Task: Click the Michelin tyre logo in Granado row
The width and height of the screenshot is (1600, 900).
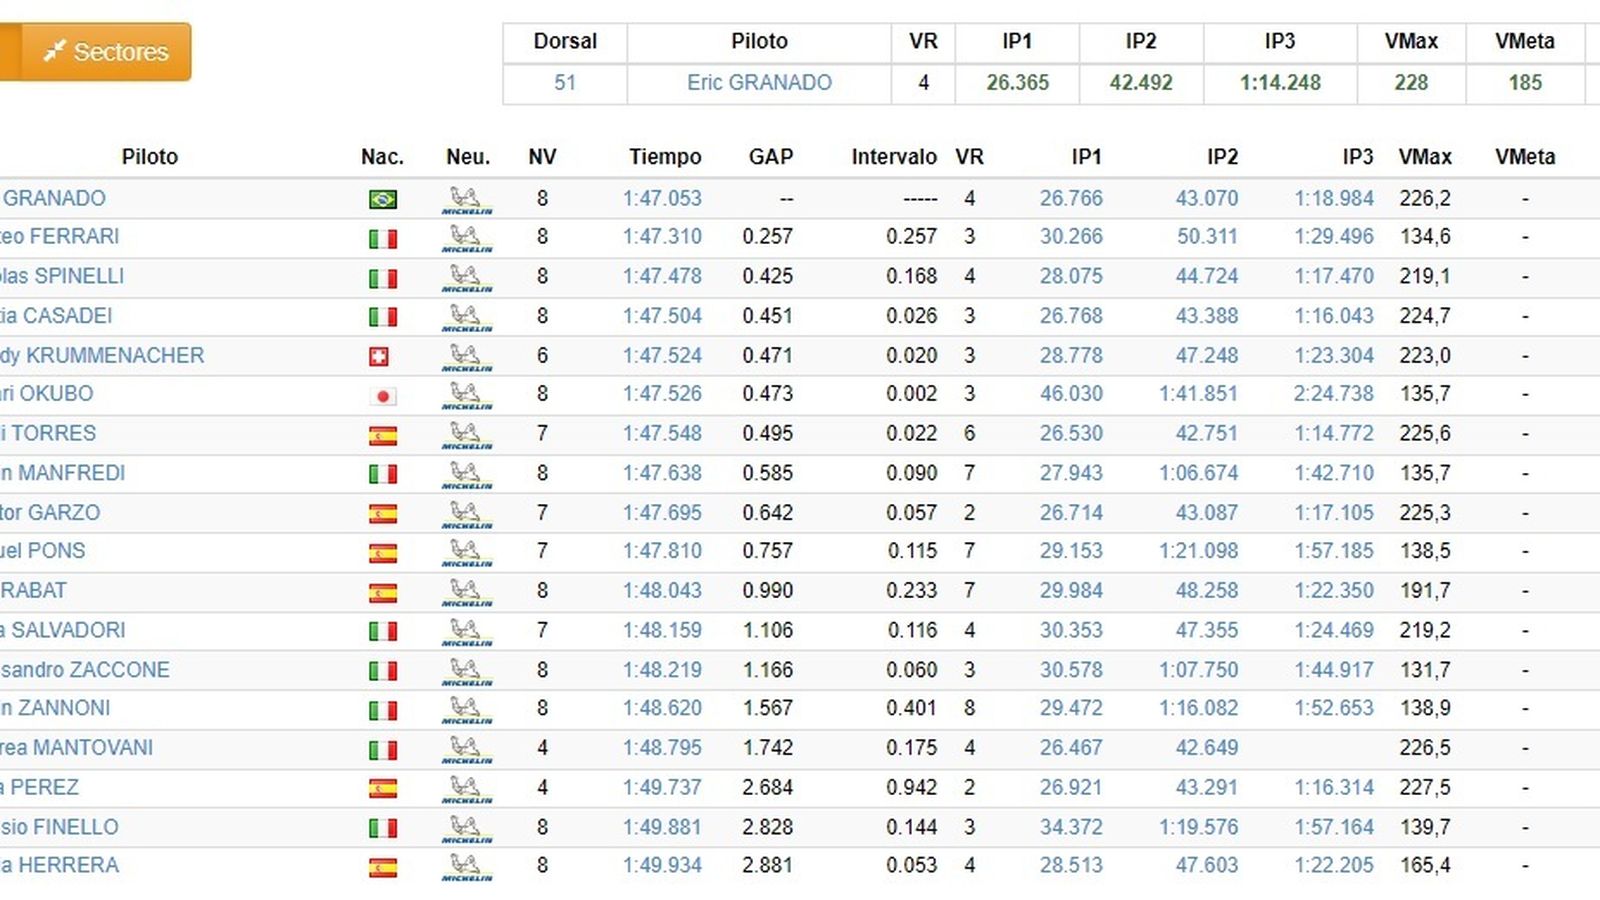Action: (x=466, y=200)
